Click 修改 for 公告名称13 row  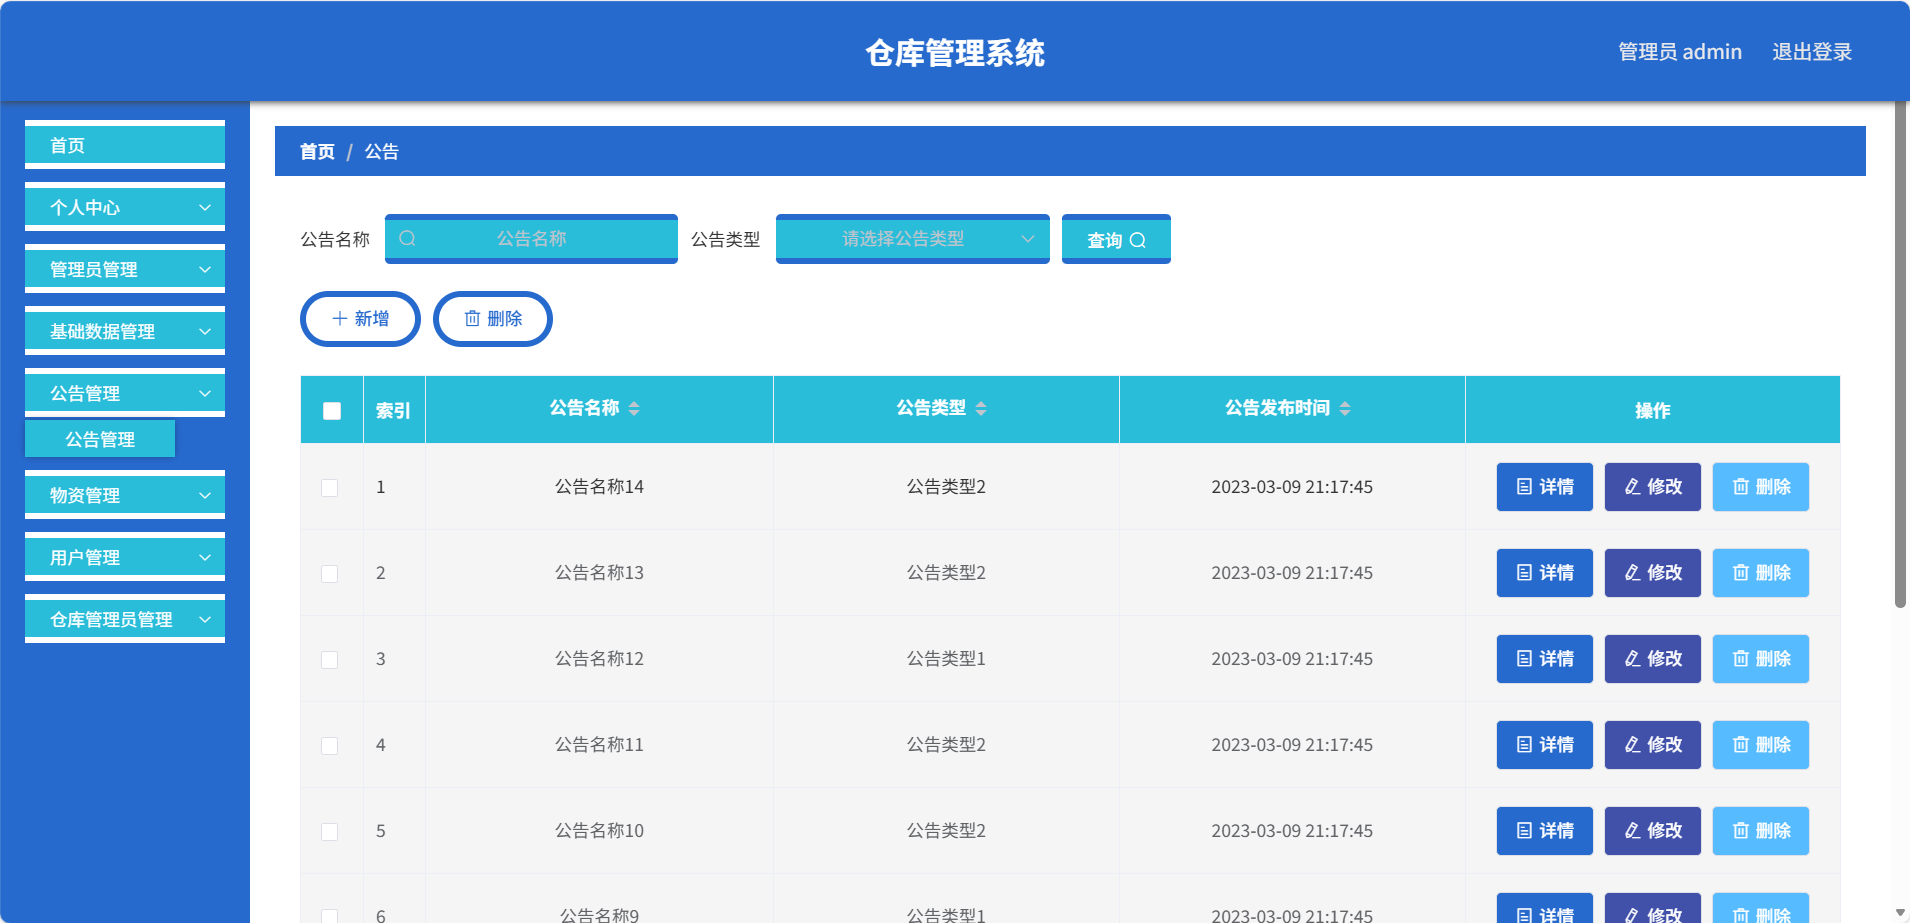point(1653,573)
